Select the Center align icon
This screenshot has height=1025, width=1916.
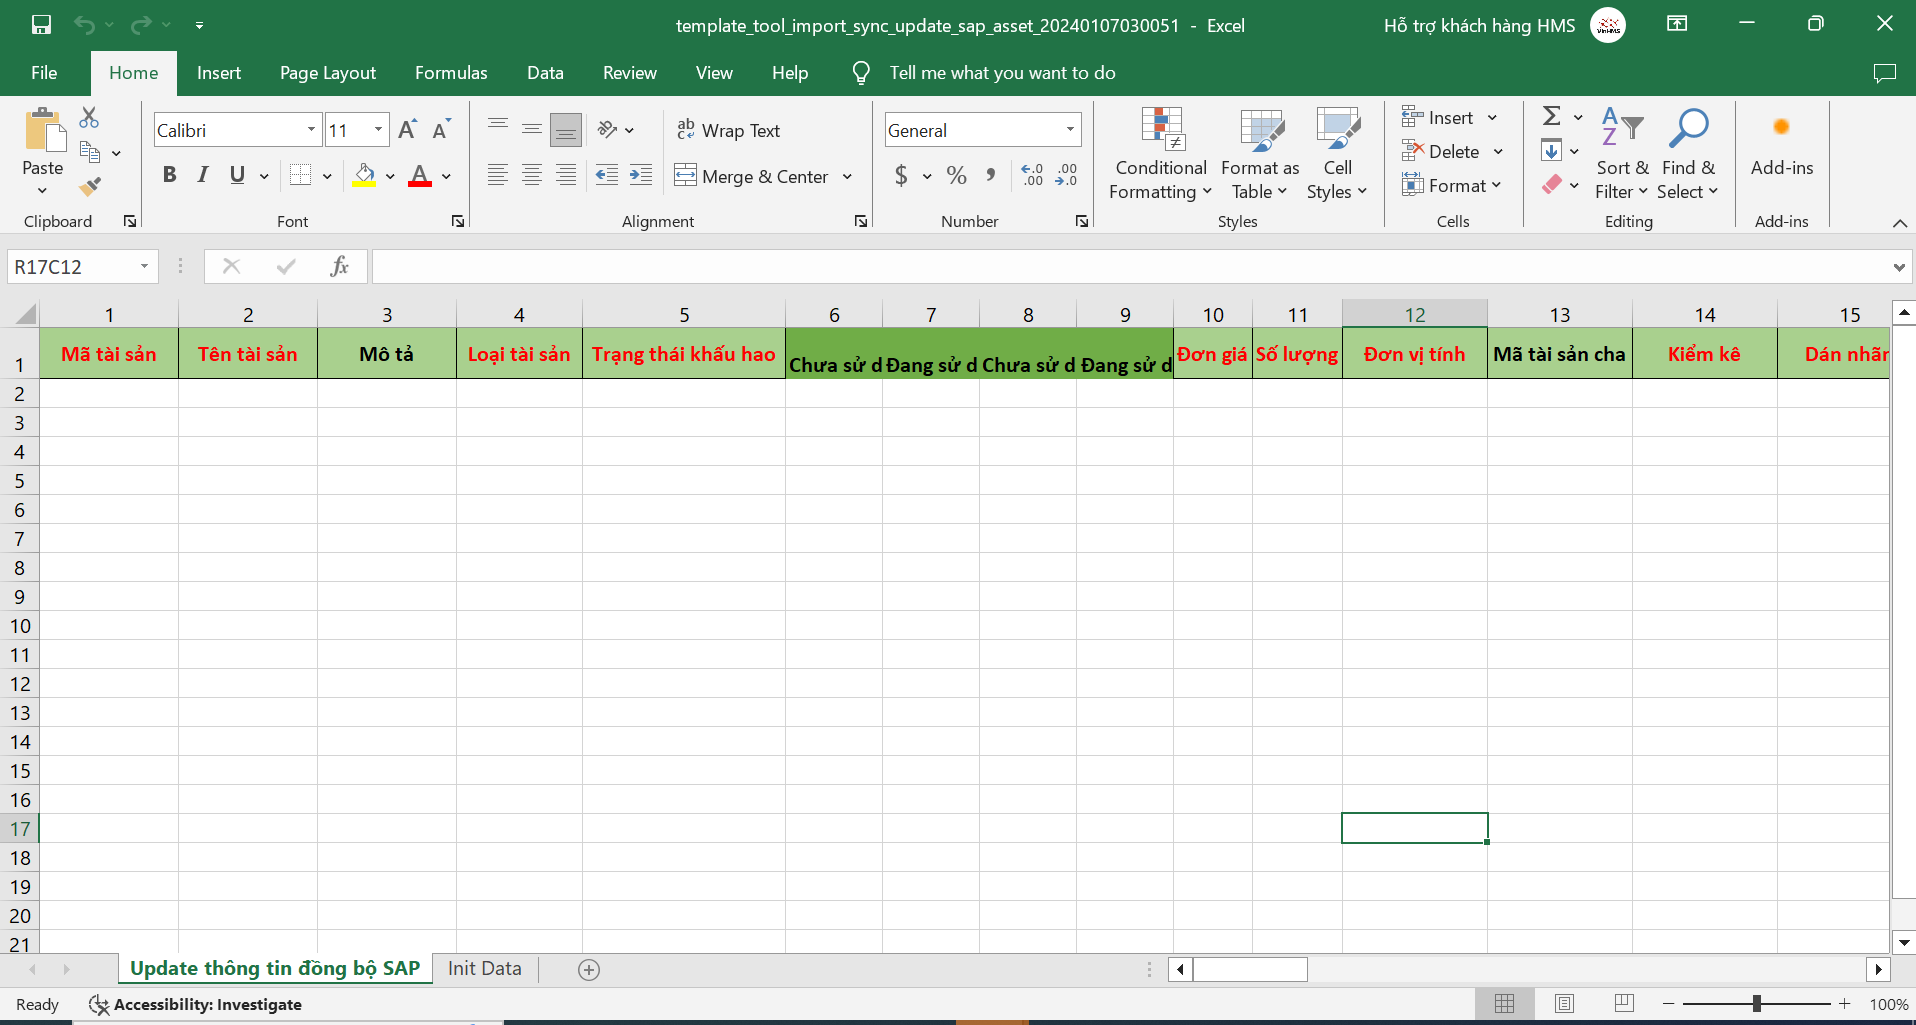pos(532,176)
